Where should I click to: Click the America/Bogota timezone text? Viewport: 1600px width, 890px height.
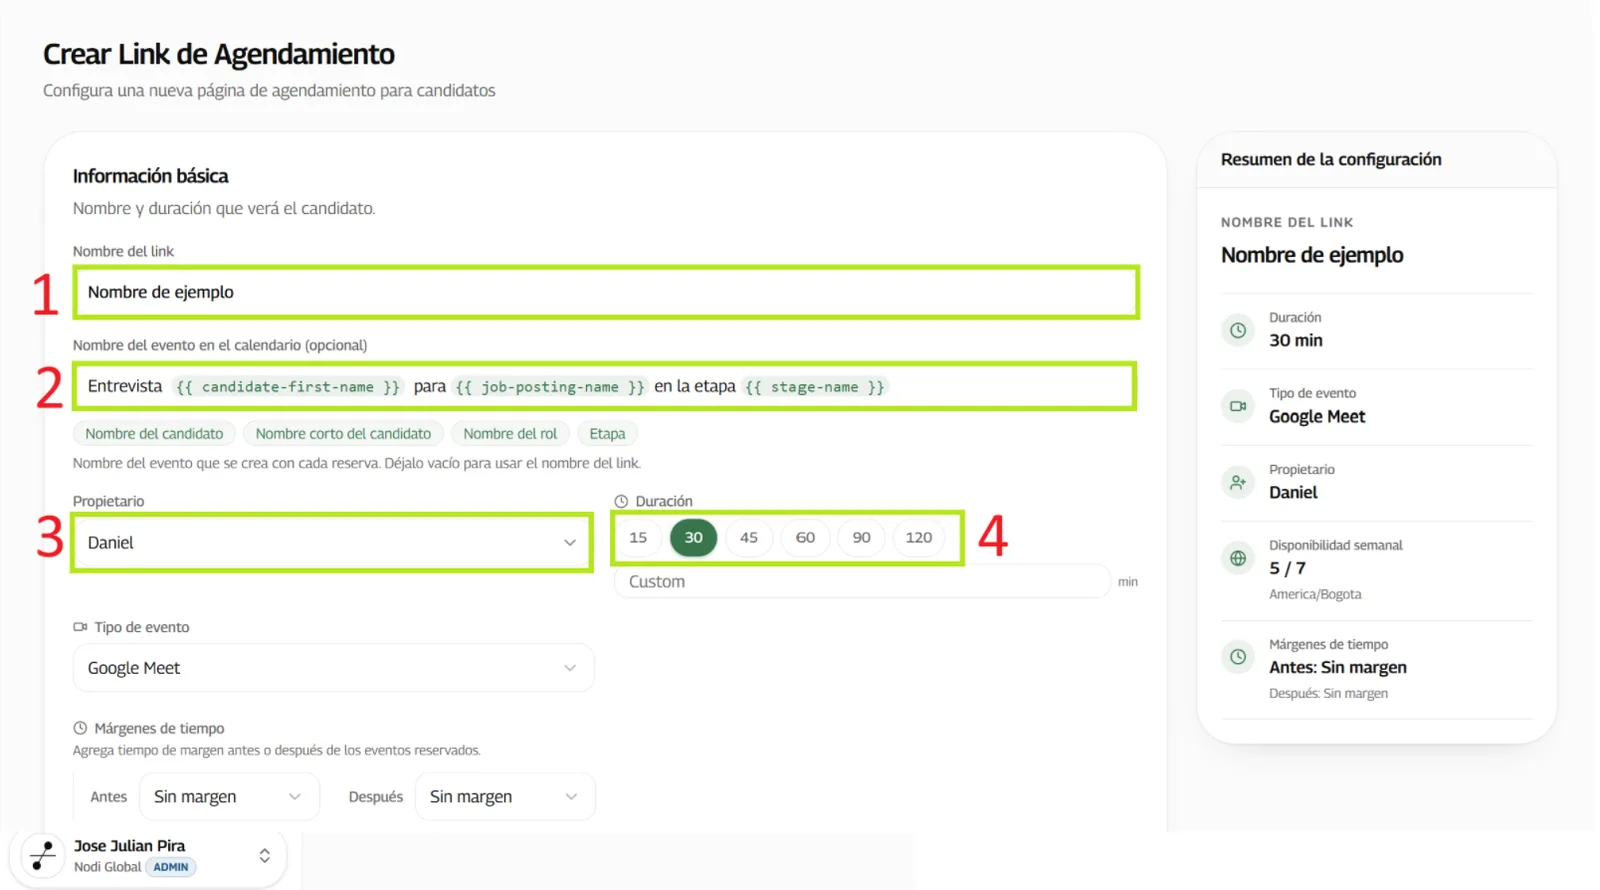pos(1315,594)
